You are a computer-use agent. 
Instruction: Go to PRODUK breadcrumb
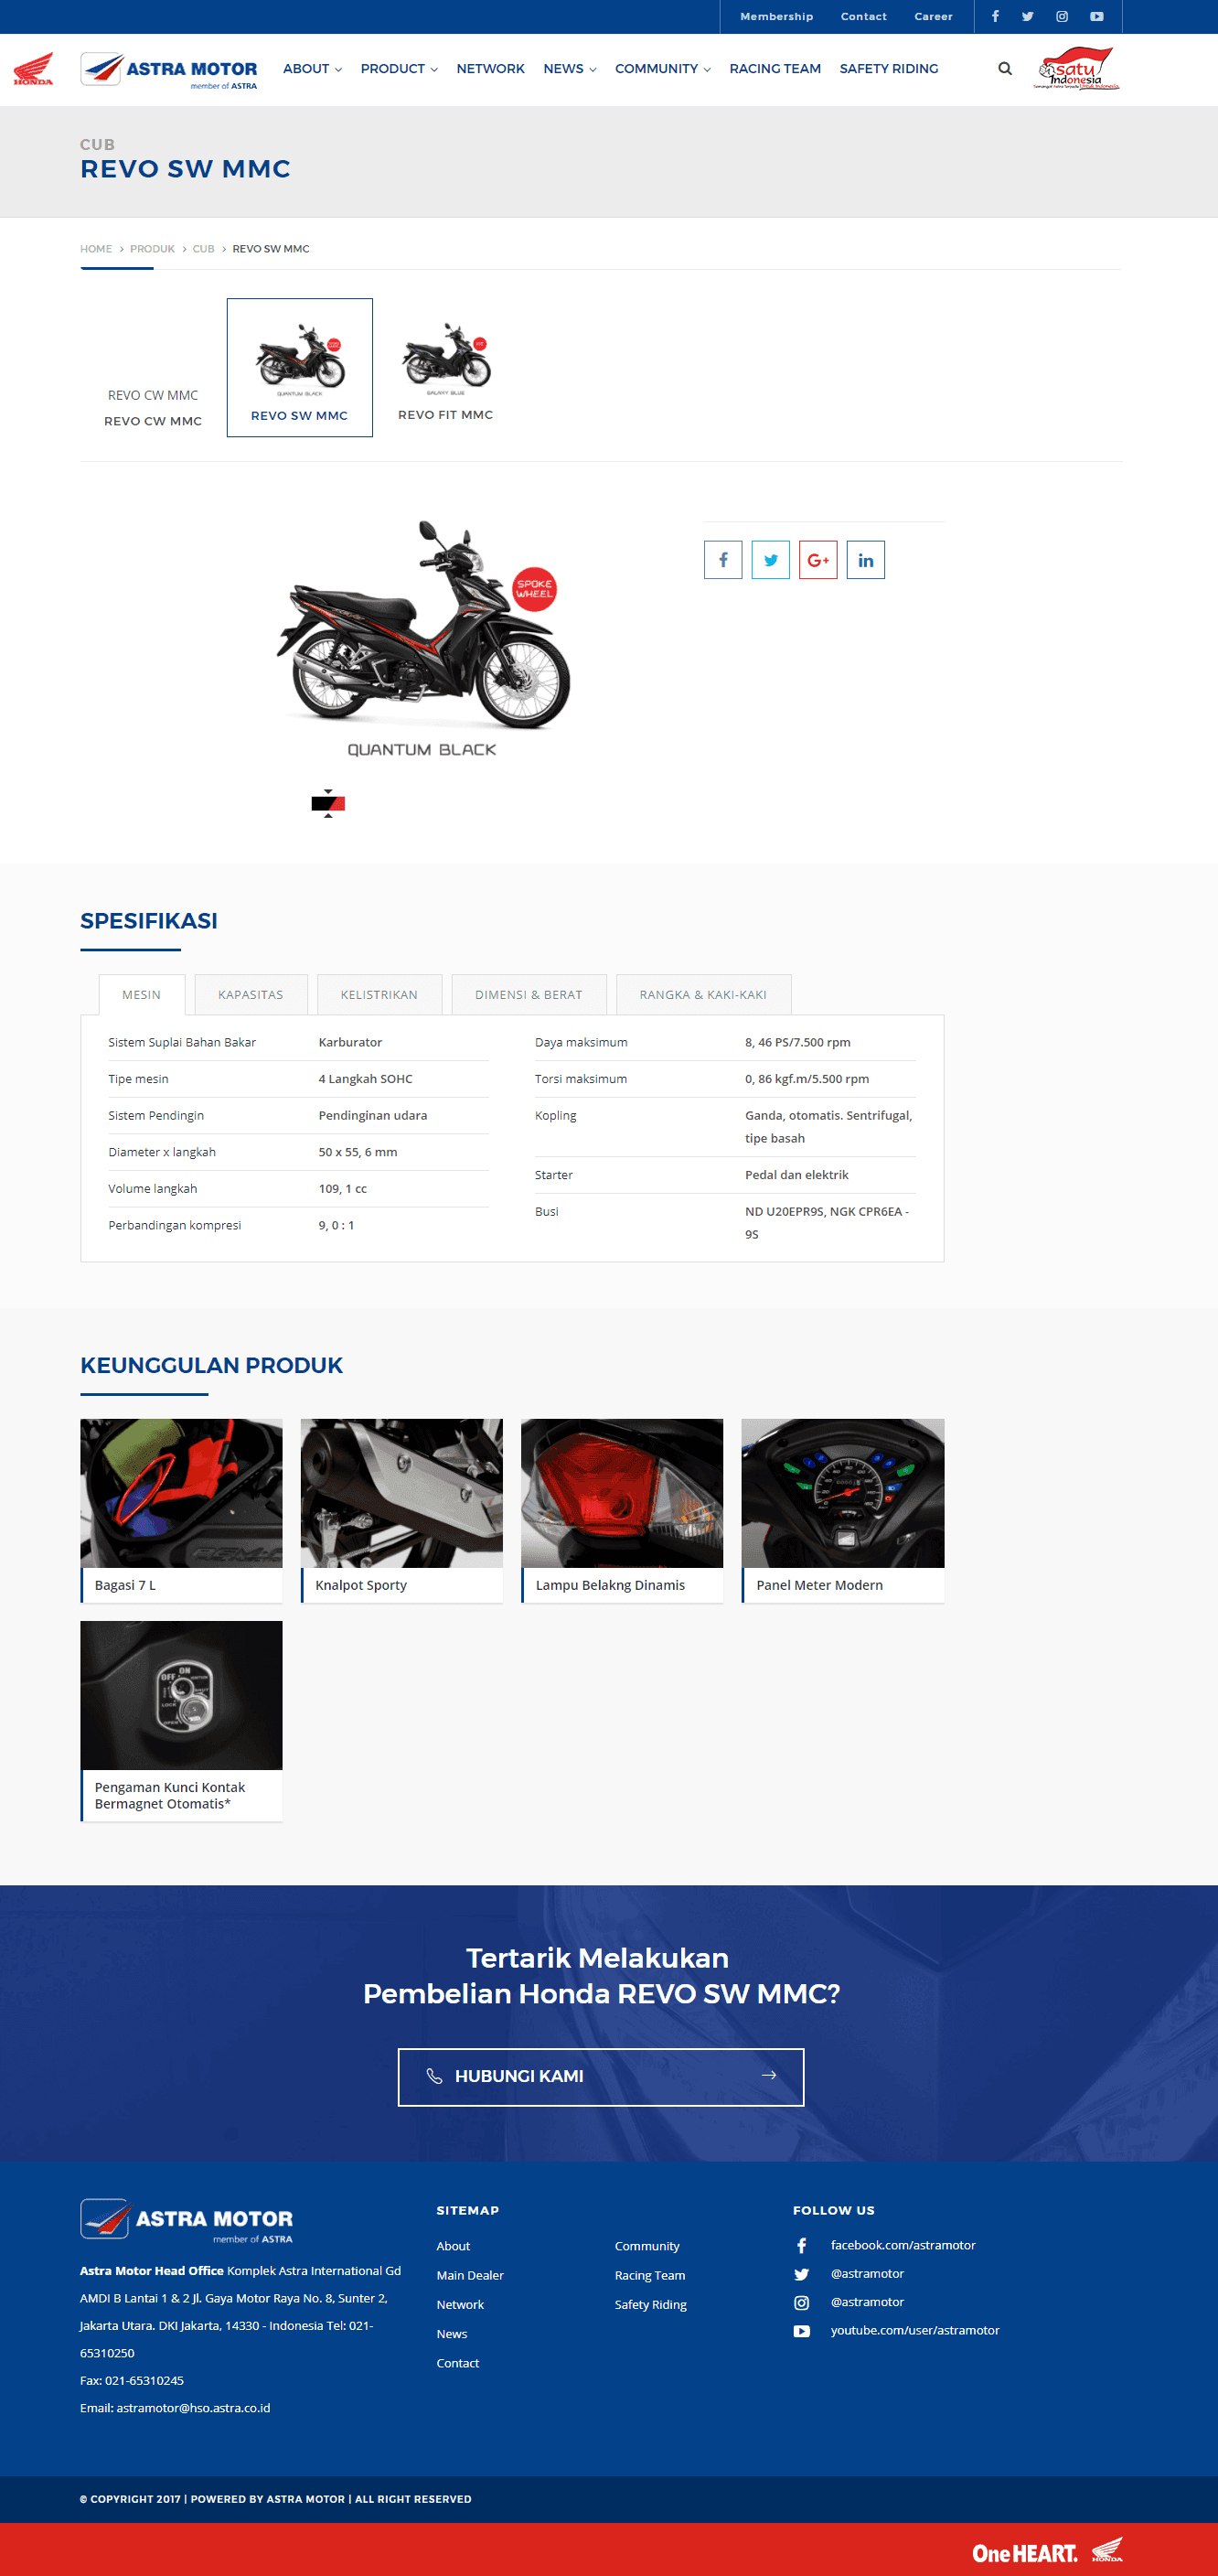coord(152,249)
